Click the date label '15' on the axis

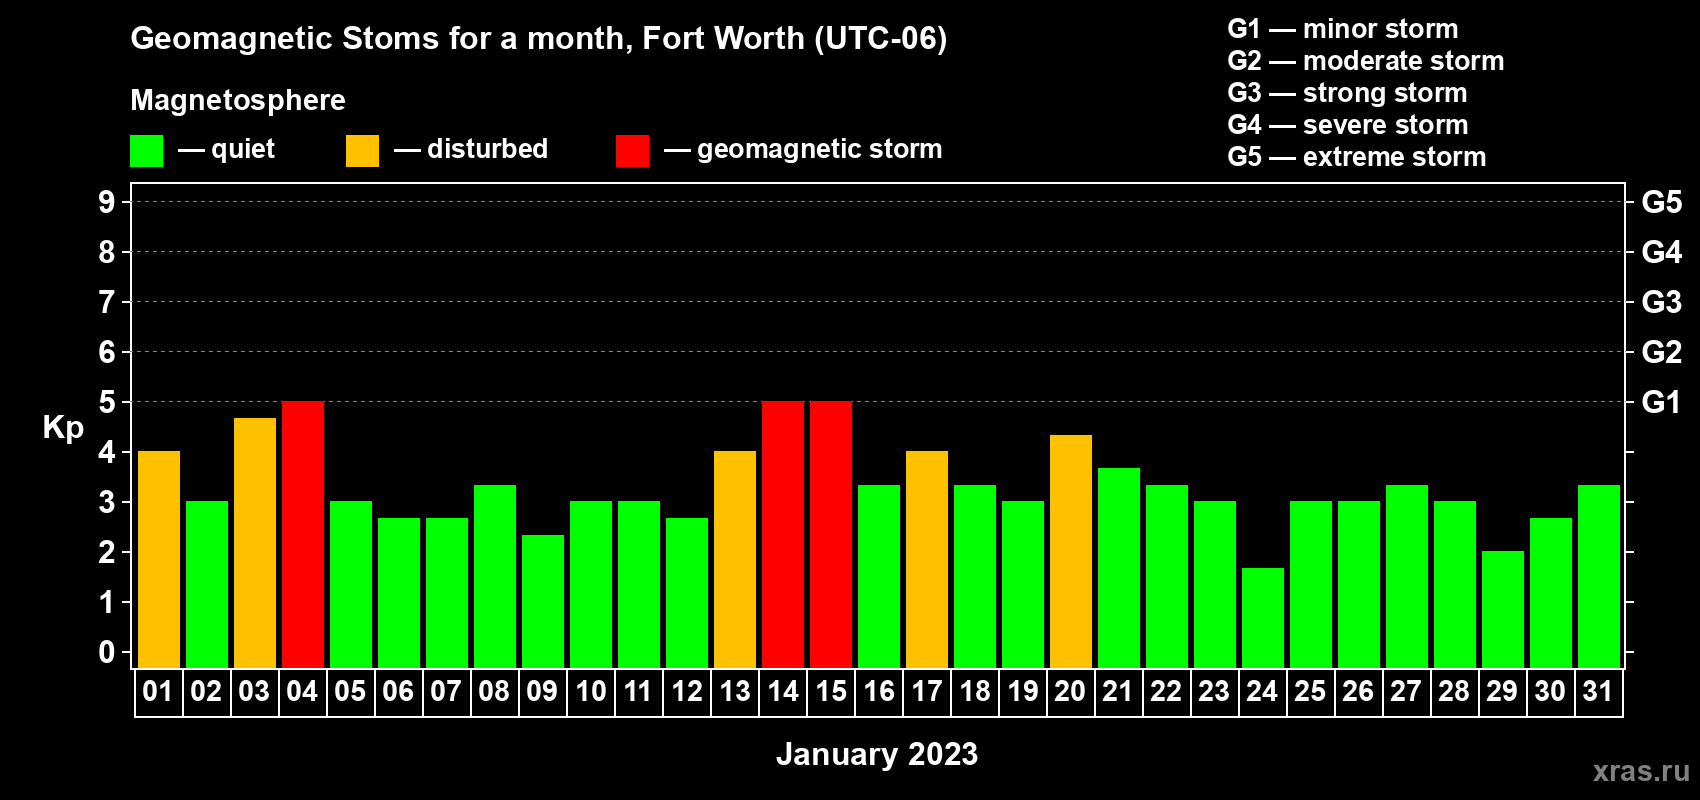point(831,691)
